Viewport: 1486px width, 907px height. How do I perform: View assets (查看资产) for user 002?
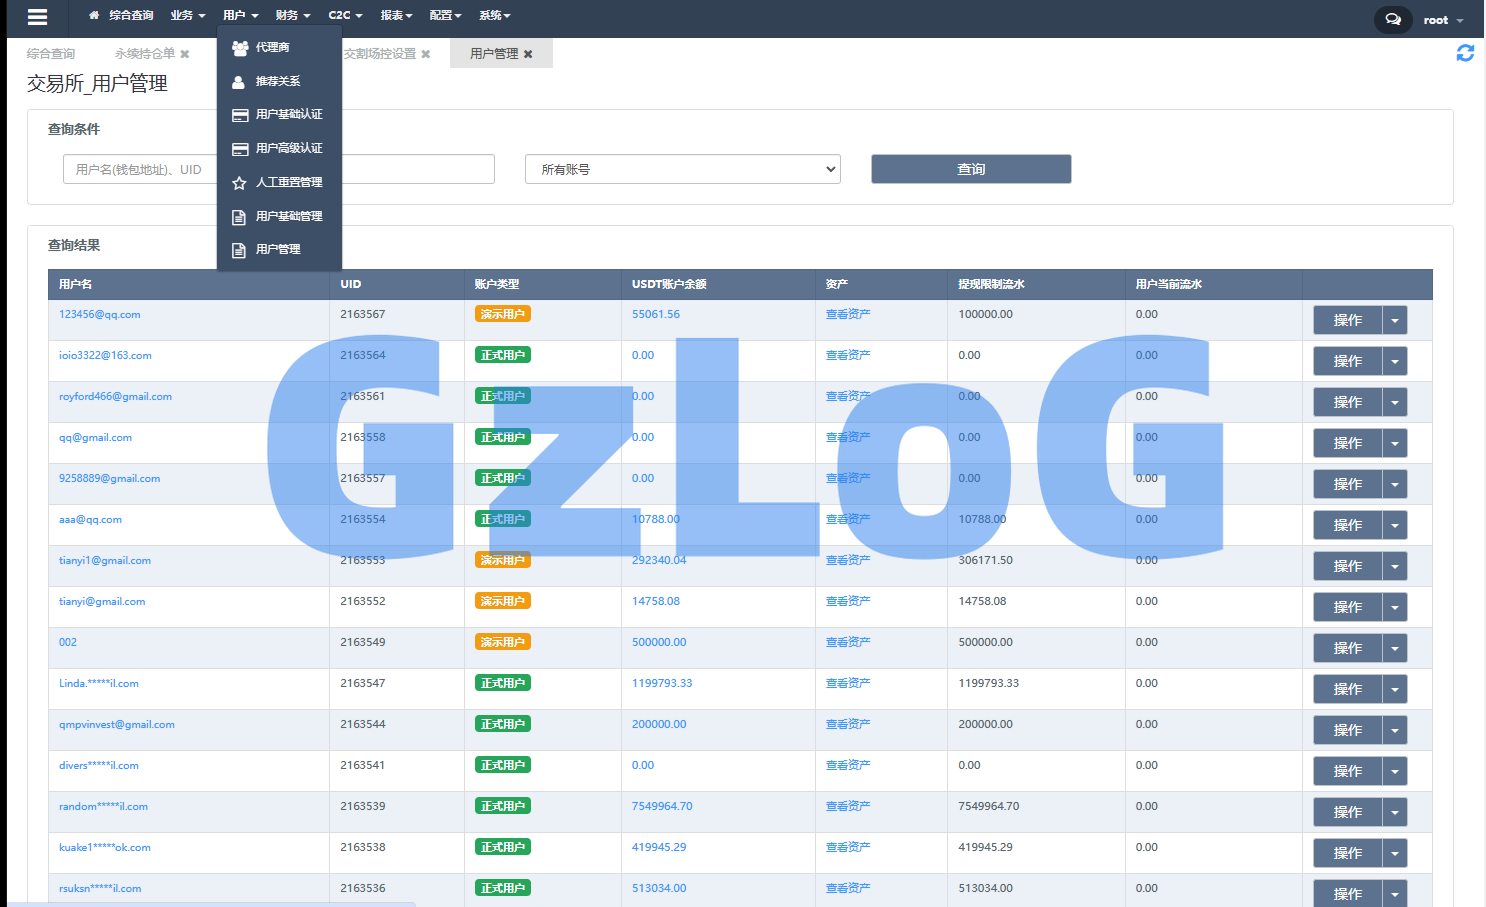click(x=847, y=642)
